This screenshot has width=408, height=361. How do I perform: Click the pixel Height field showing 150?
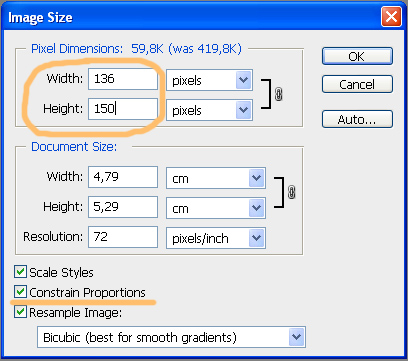tap(123, 109)
